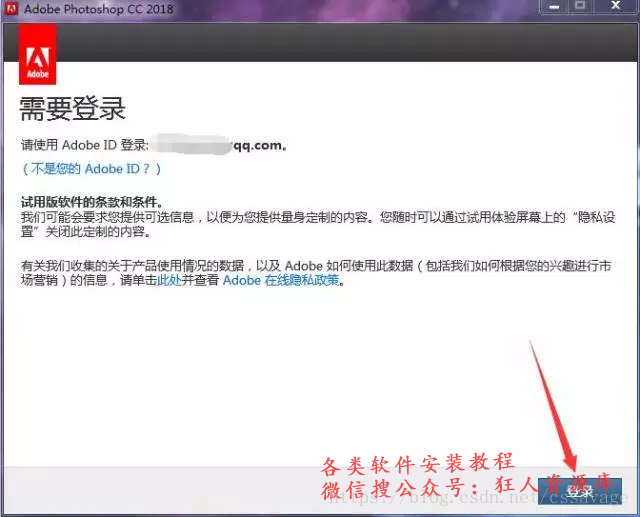Open the 此处 link

[x=169, y=280]
